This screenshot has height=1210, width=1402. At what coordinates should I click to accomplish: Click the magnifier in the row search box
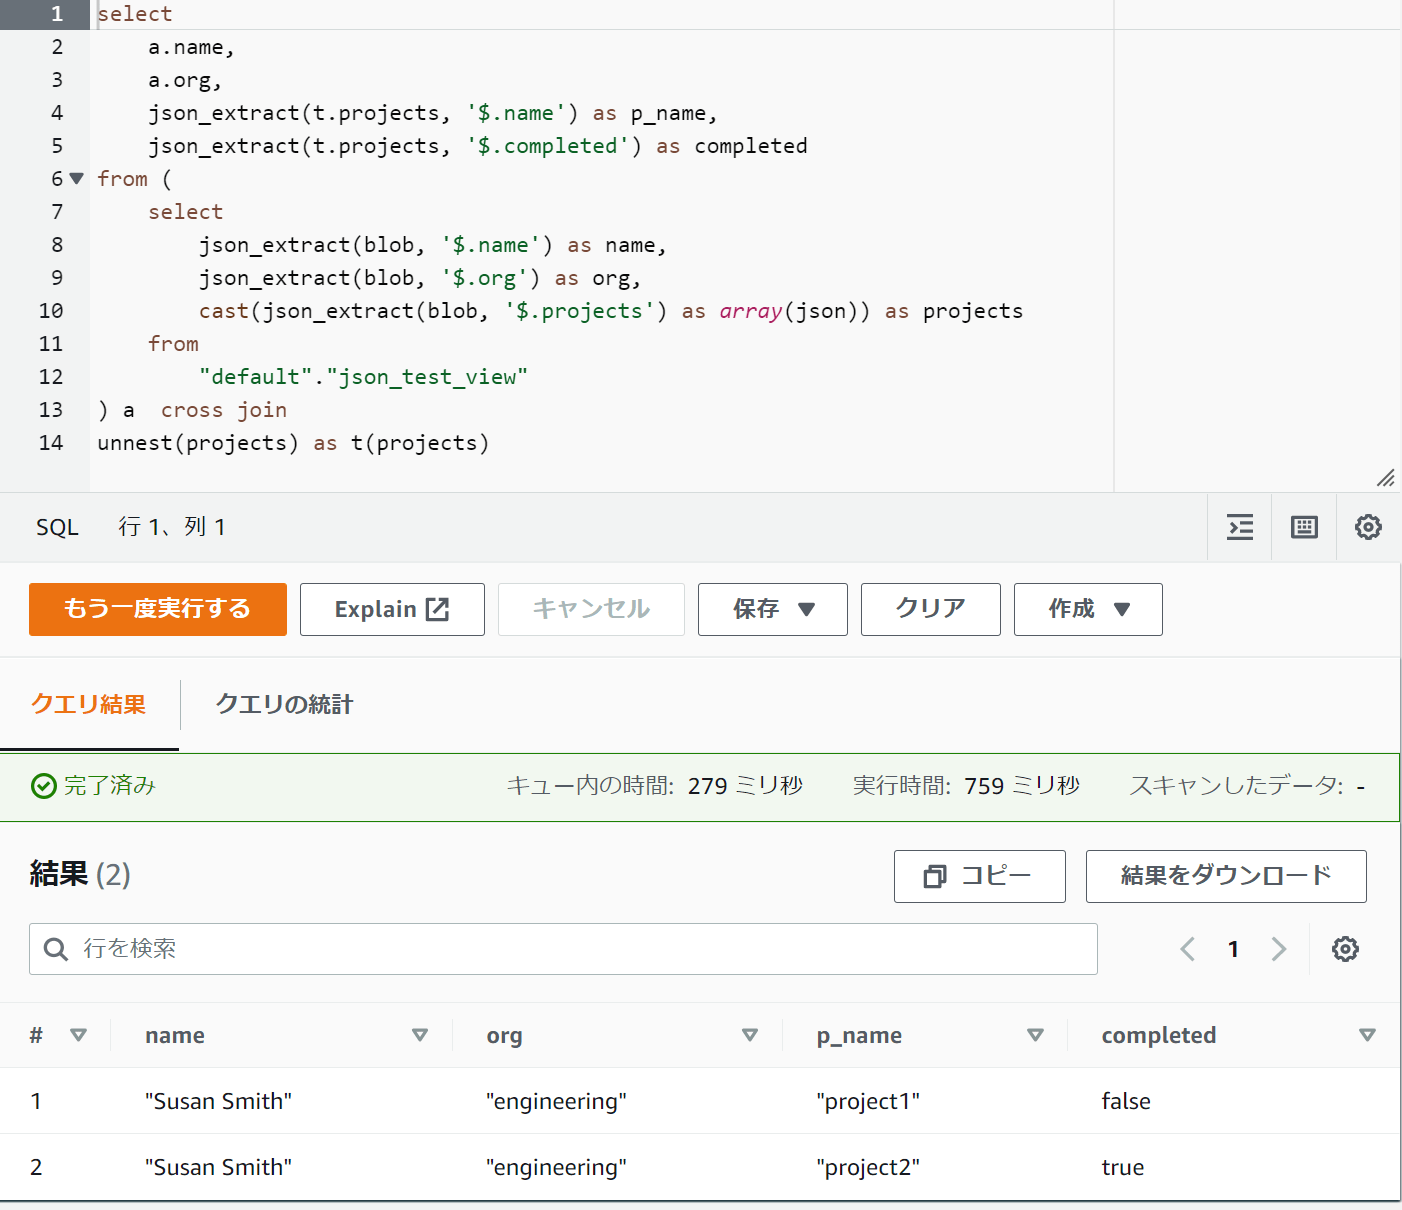[x=56, y=949]
